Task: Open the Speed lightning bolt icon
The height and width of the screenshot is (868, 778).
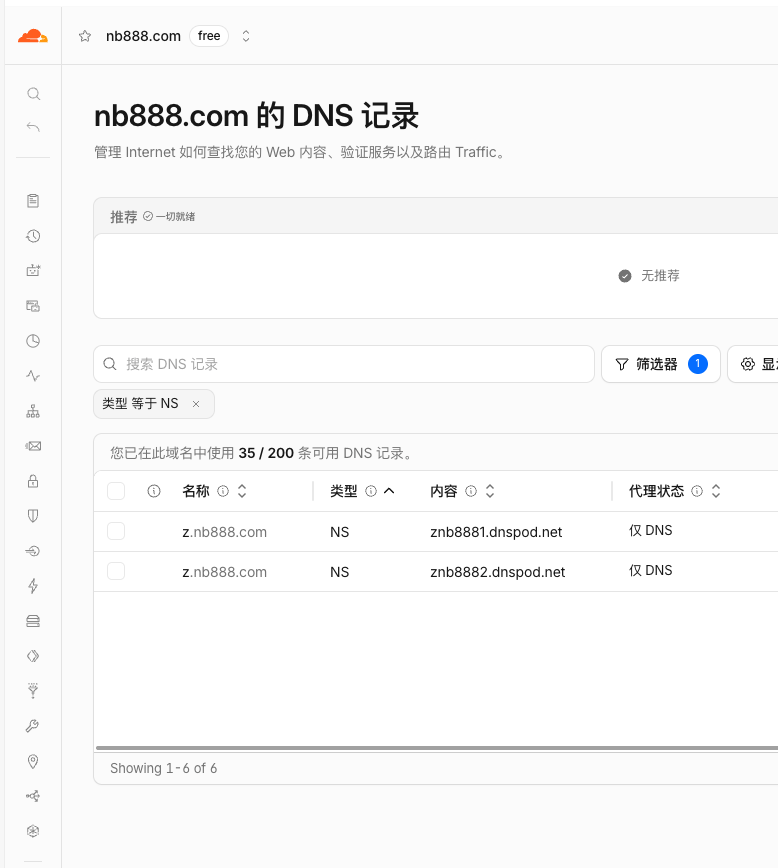Action: 33,586
